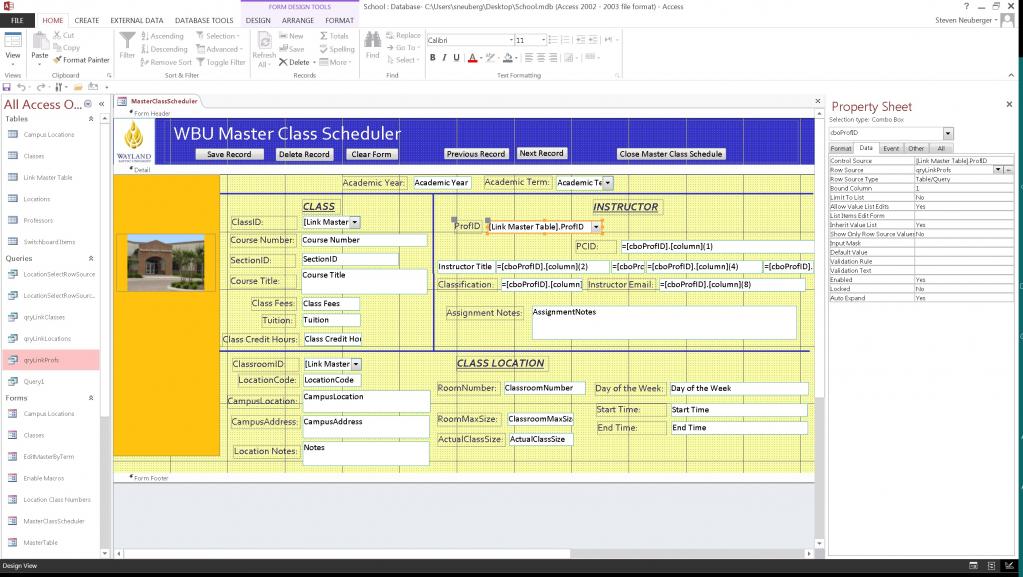The image size is (1023, 577).
Task: Click Toggle Filter in Sort & Filter
Action: click(x=221, y=63)
